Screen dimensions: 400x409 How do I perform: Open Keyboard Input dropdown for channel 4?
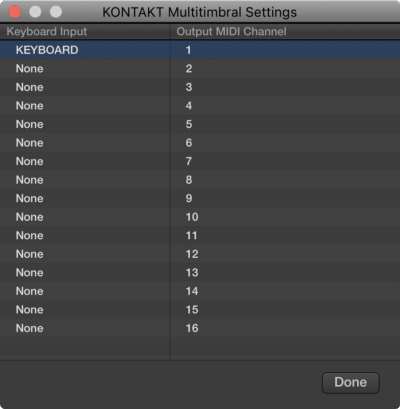point(29,106)
